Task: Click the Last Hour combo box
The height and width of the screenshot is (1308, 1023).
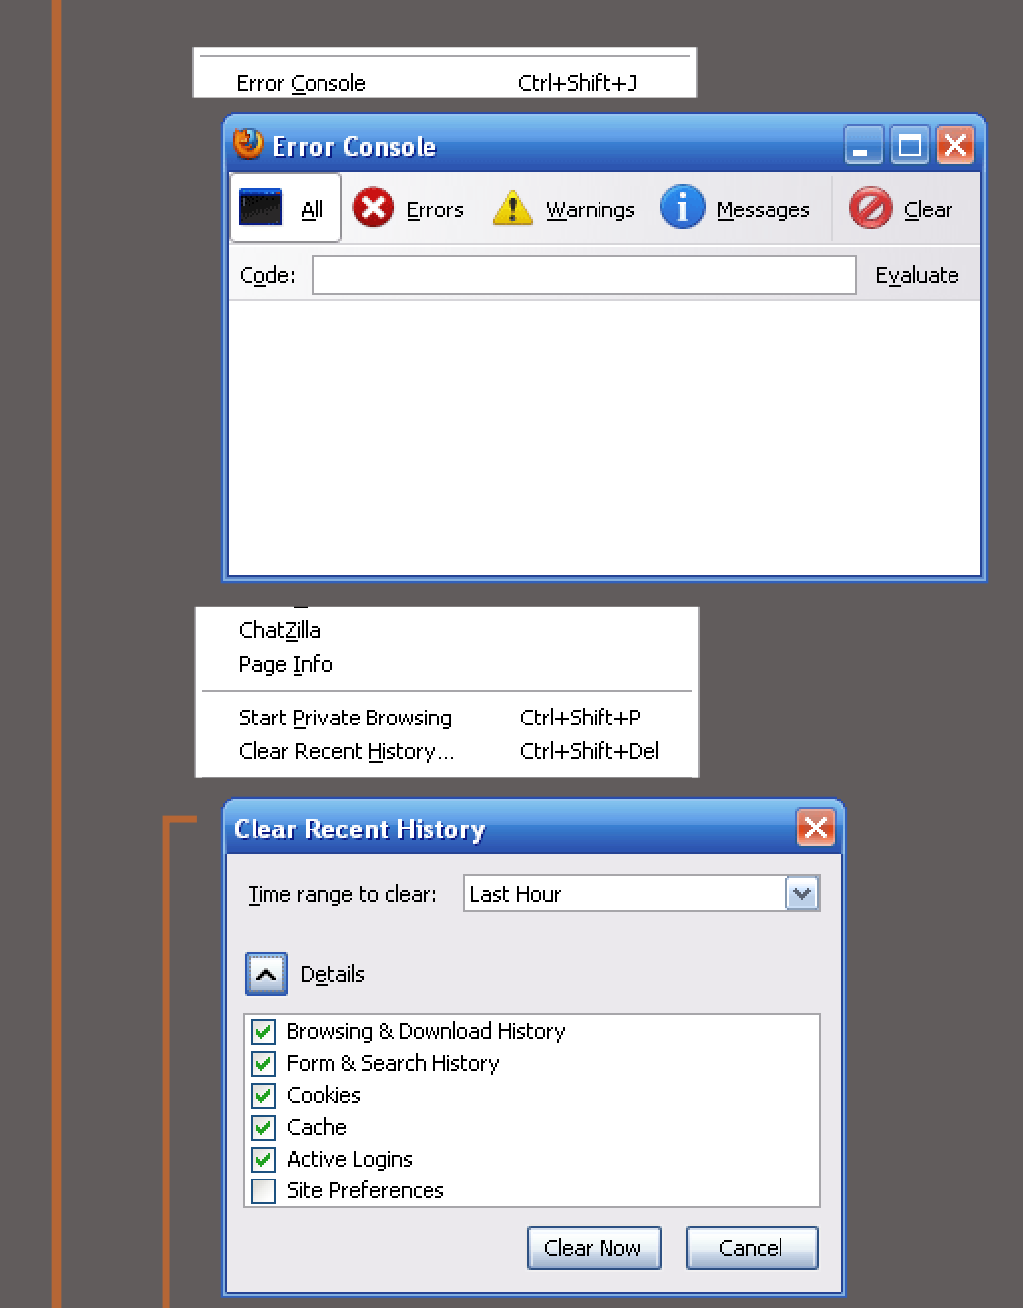Action: (625, 894)
